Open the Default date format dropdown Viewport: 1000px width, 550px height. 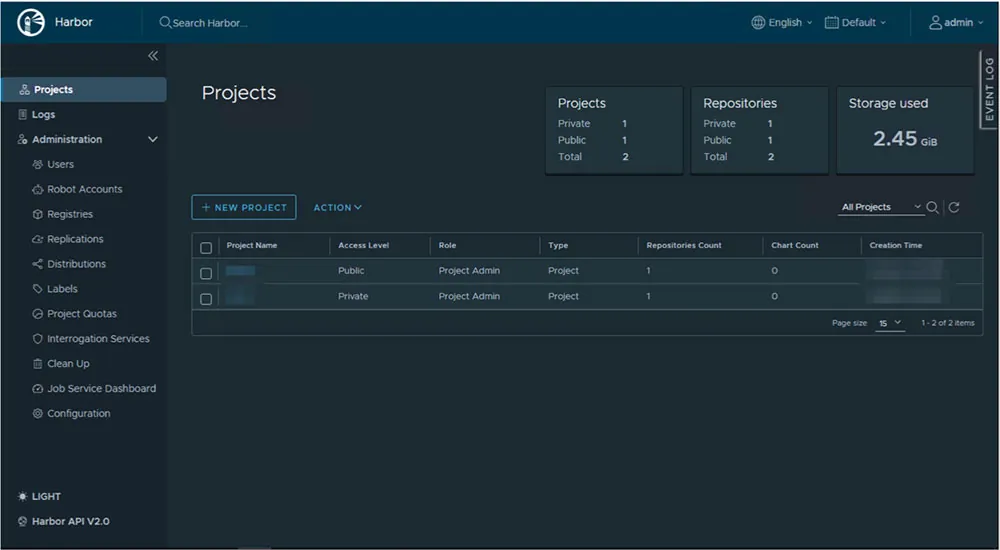coord(855,22)
